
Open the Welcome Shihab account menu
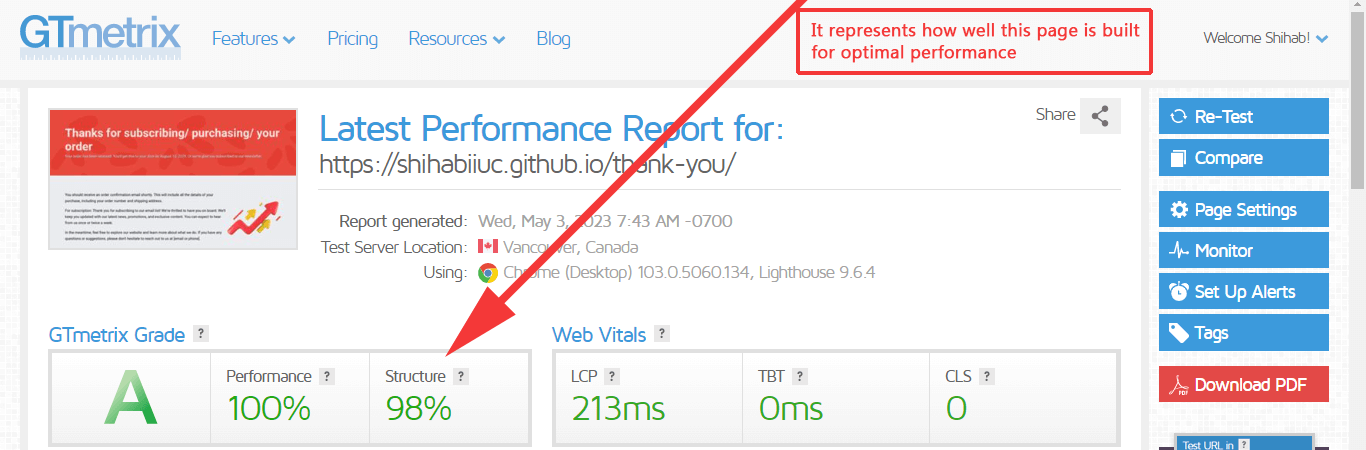click(x=1265, y=39)
